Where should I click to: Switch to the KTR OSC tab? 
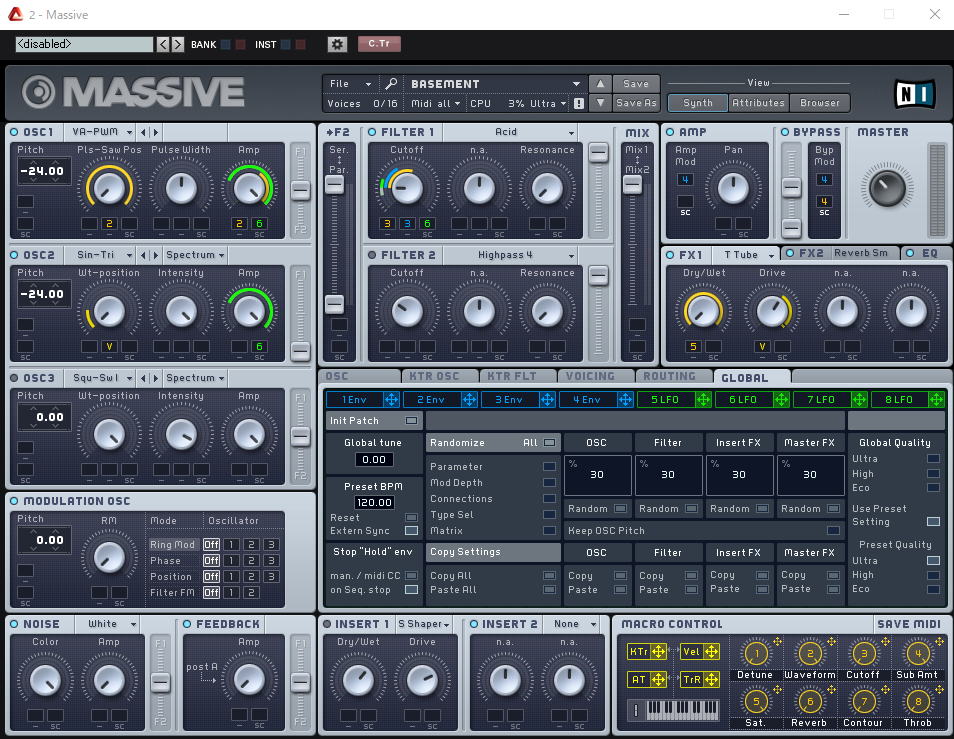pyautogui.click(x=434, y=376)
